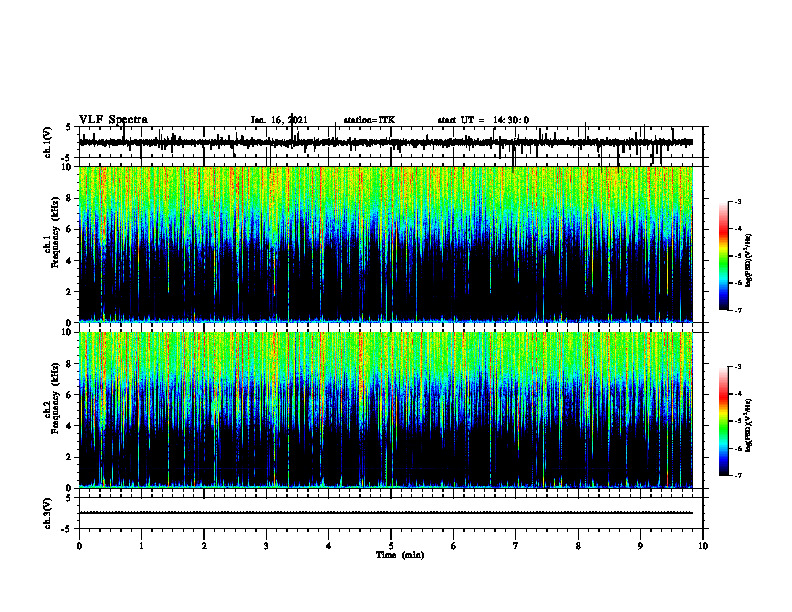Click the "ch.1(V)" waveform axis label
This screenshot has width=792, height=612.
click(x=48, y=142)
